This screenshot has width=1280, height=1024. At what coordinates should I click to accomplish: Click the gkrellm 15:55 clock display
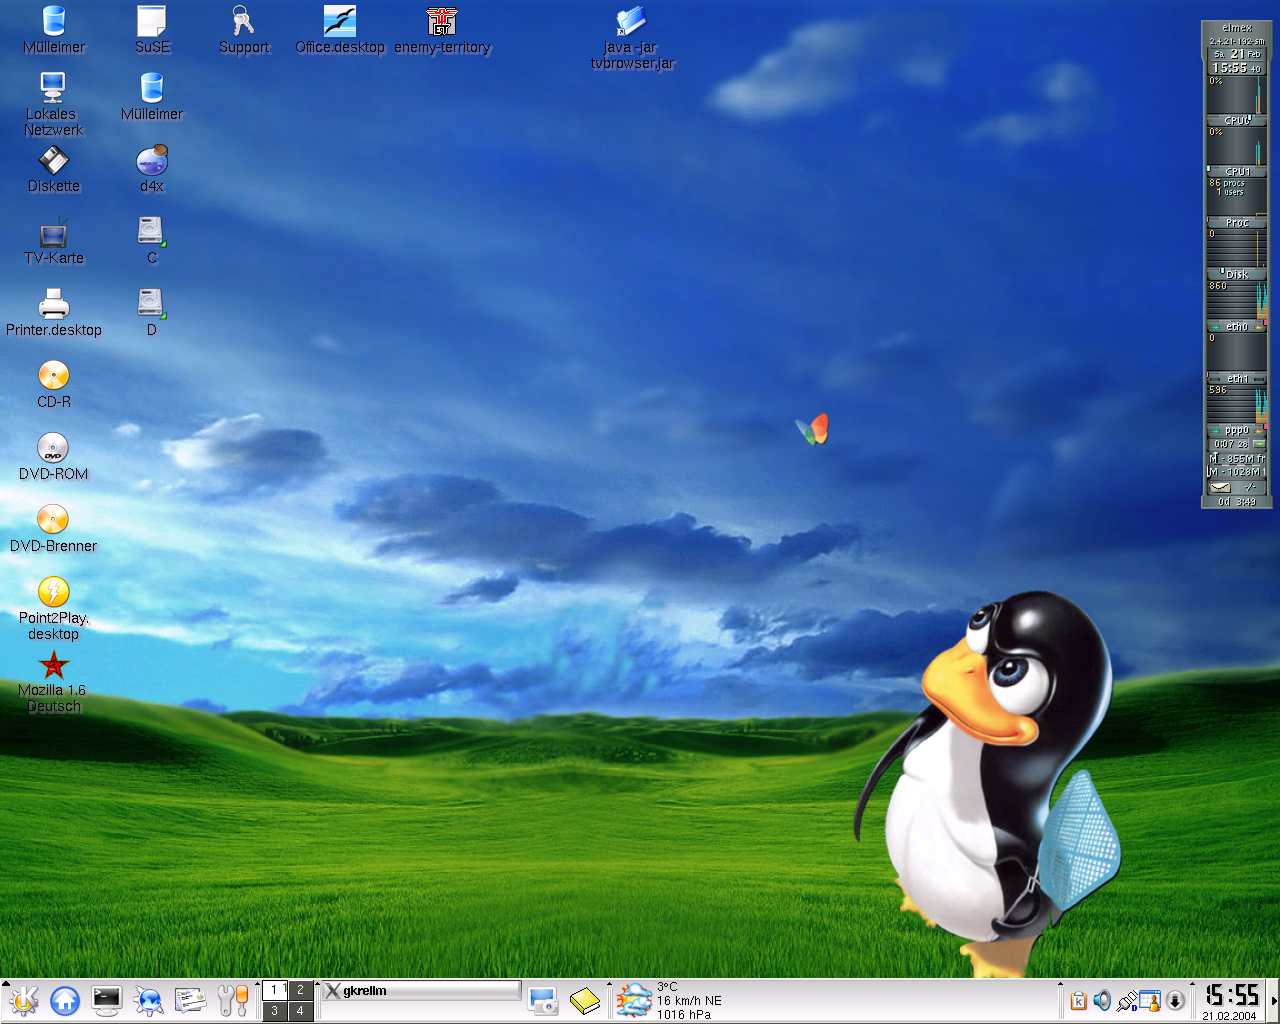pos(1238,68)
